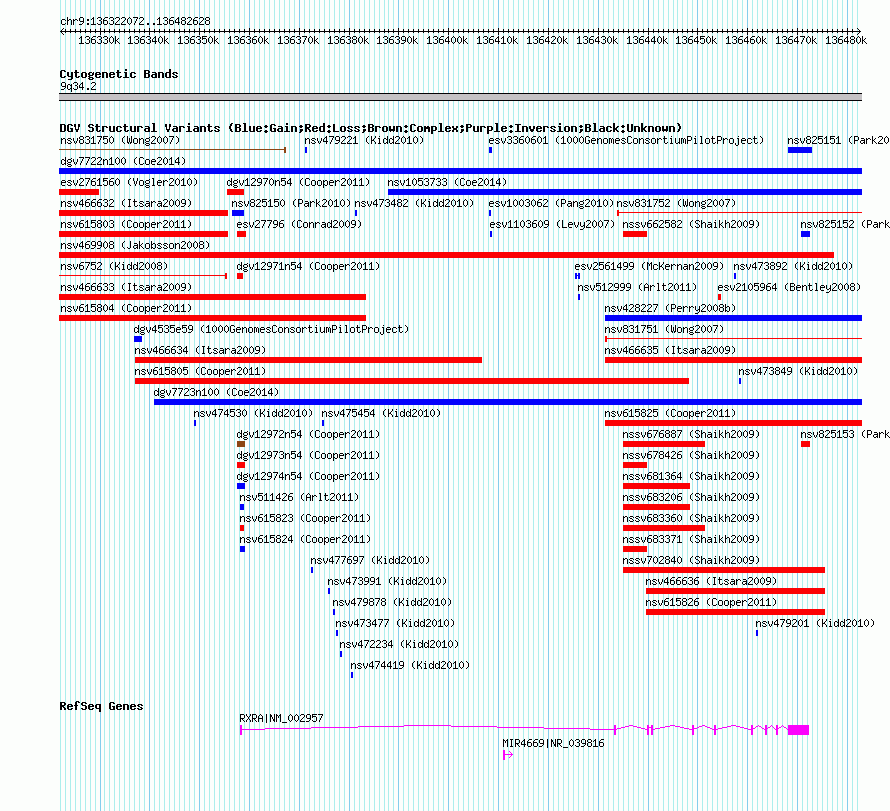Select nssv702840 (Shaikh2009) label
Screen dimensions: 890x811
(x=691, y=560)
